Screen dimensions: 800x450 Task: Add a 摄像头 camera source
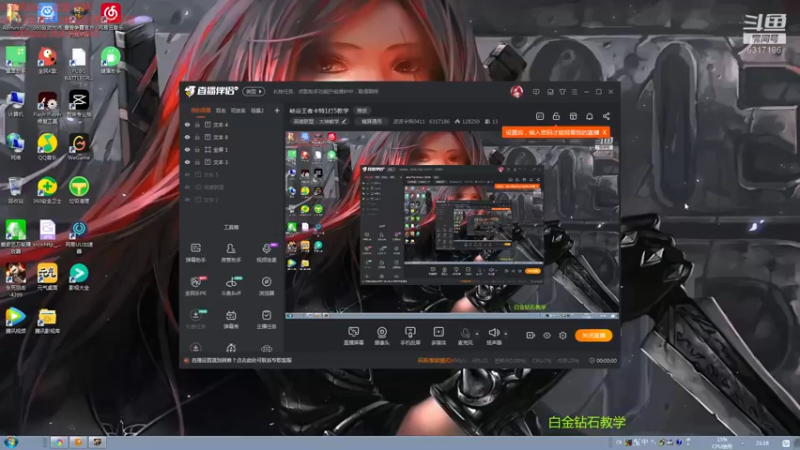coord(382,336)
